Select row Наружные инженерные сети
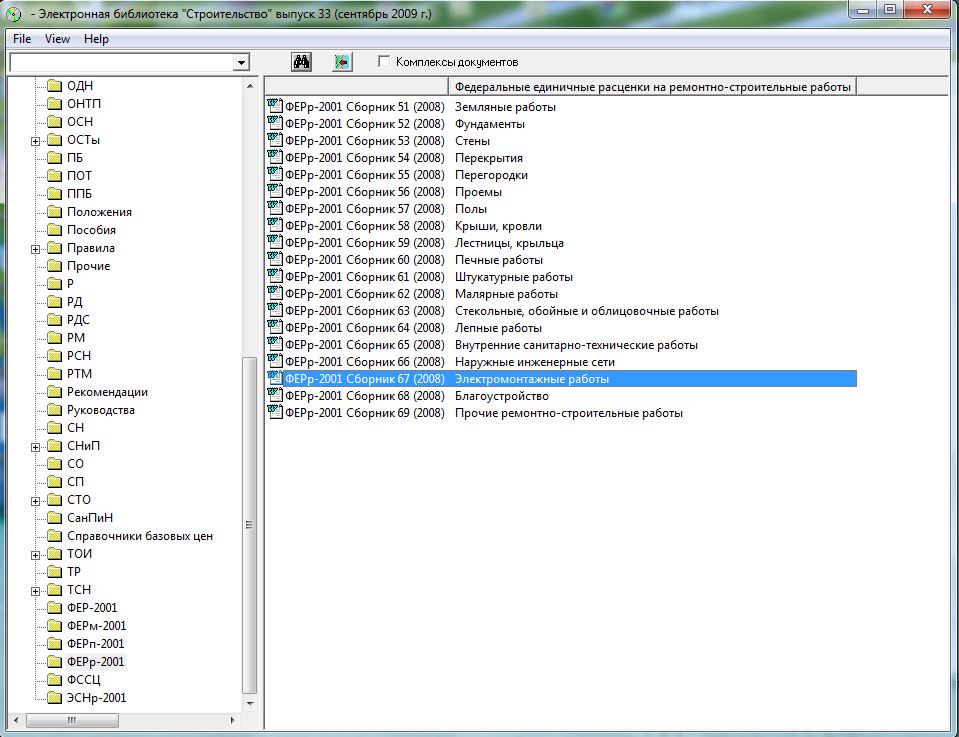The height and width of the screenshot is (737, 959). pos(561,361)
